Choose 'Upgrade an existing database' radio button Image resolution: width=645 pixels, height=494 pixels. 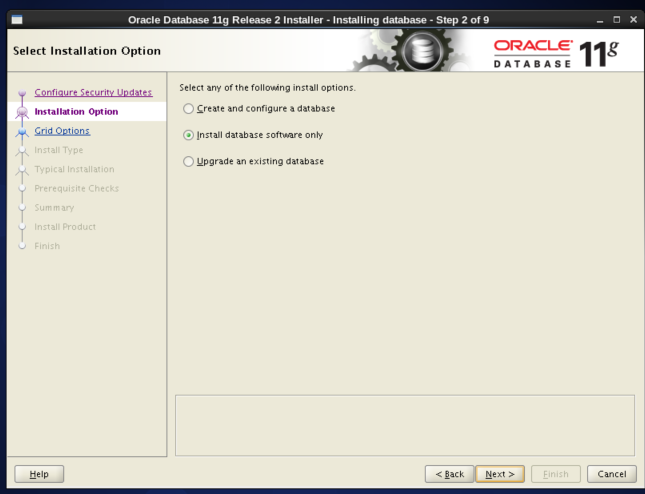pos(188,161)
